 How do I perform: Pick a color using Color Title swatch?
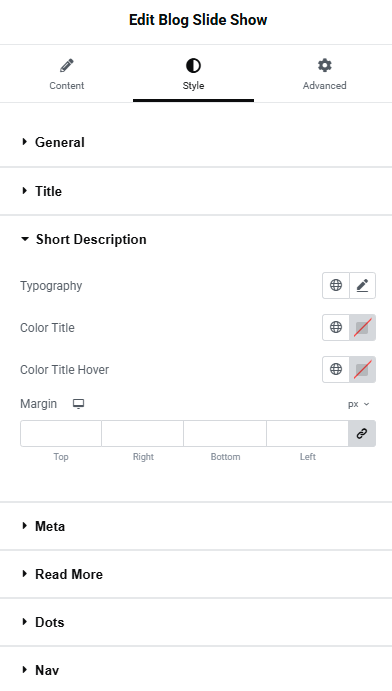pos(362,327)
